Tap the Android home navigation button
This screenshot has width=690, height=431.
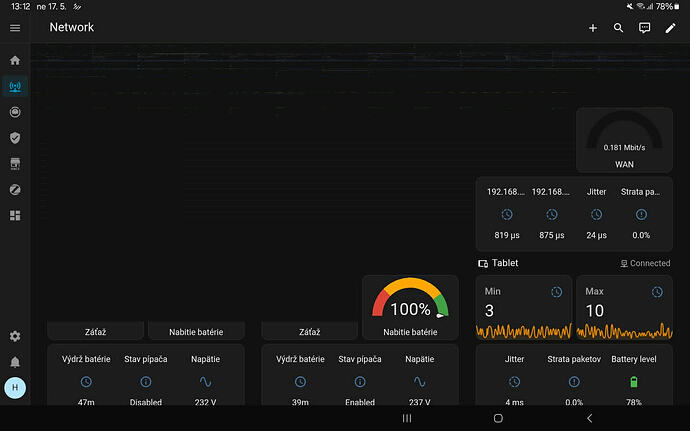tap(498, 418)
